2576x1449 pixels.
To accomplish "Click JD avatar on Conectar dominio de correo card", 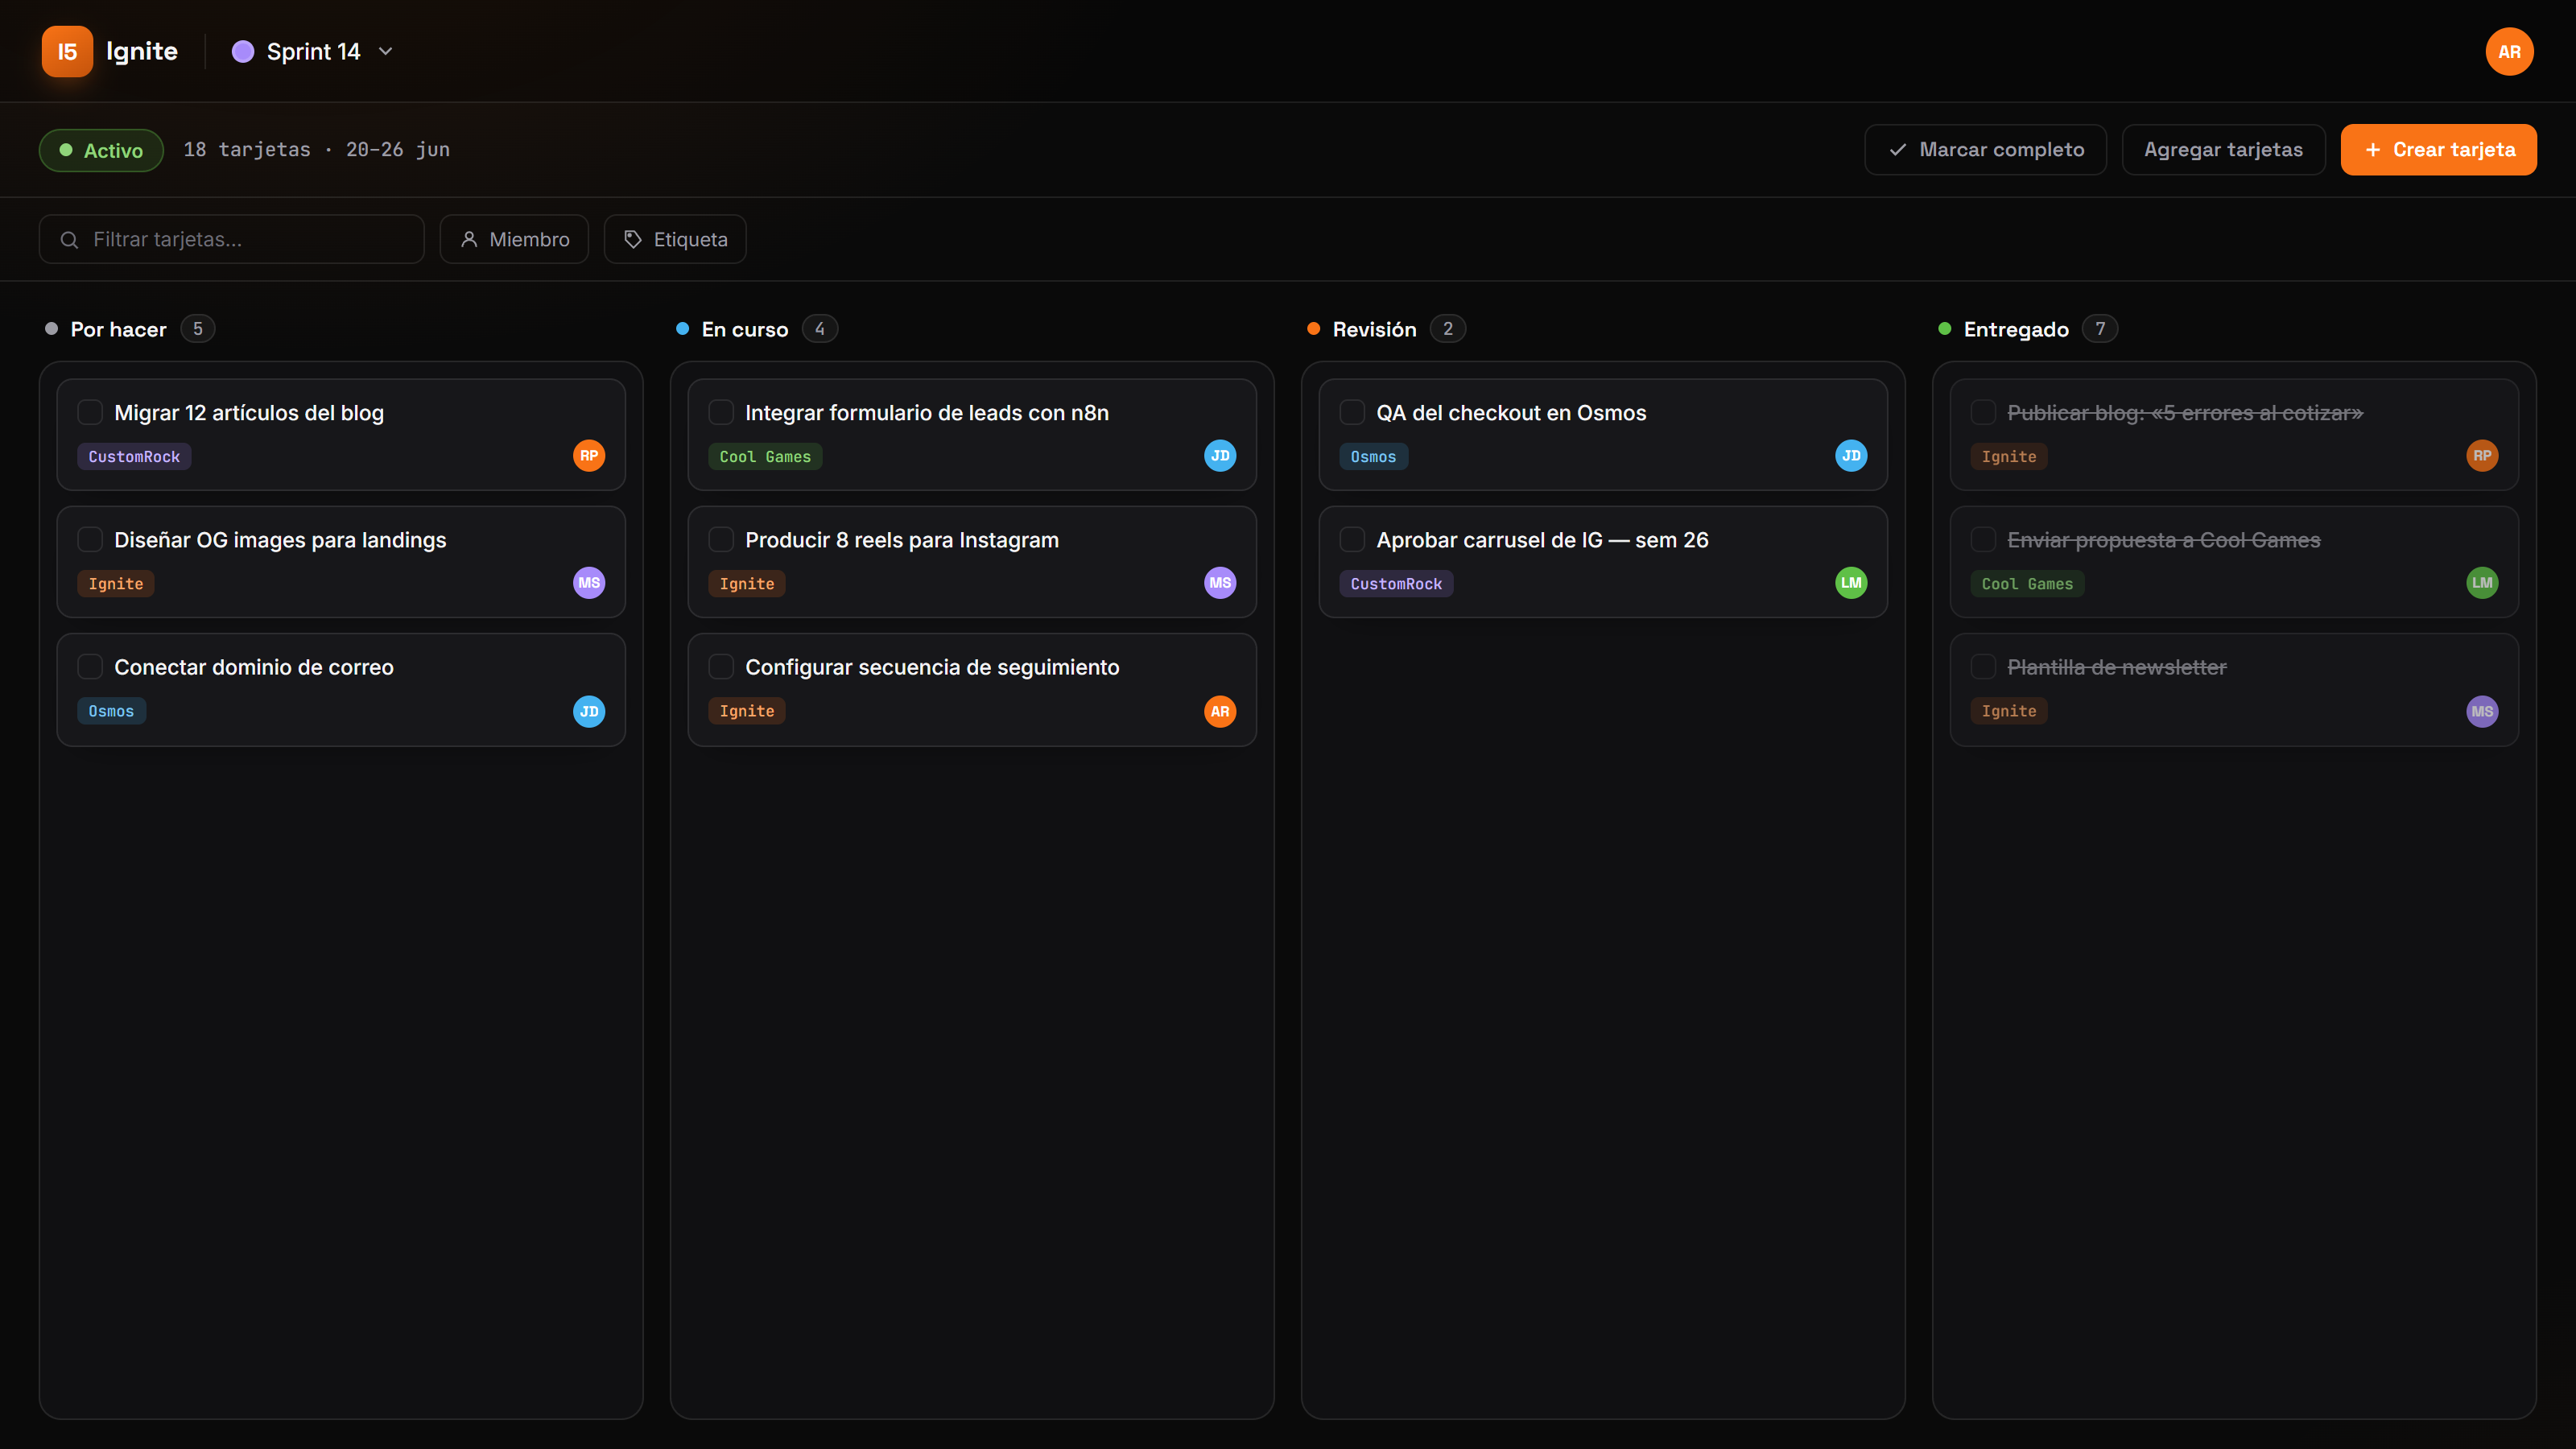I will coord(589,711).
